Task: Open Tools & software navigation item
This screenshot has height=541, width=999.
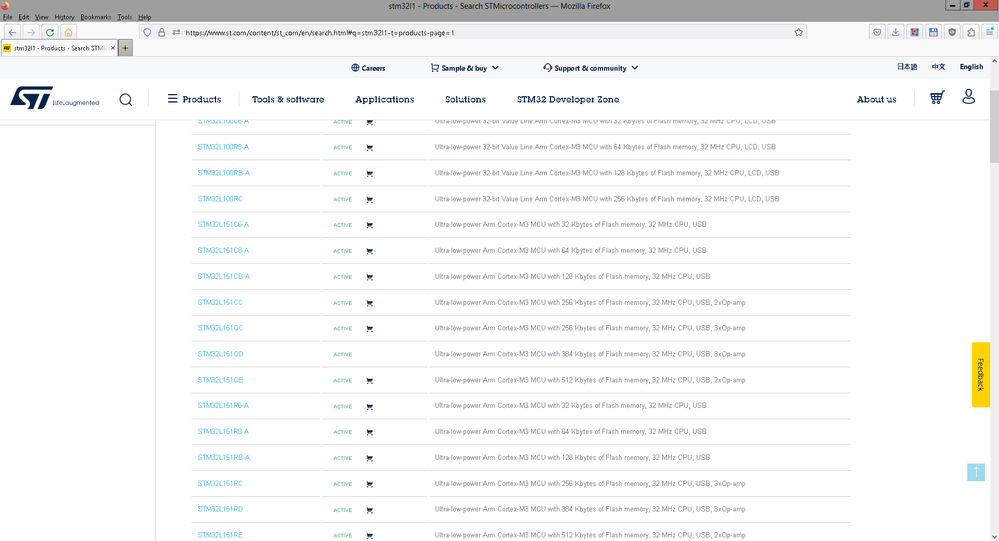Action: click(288, 99)
